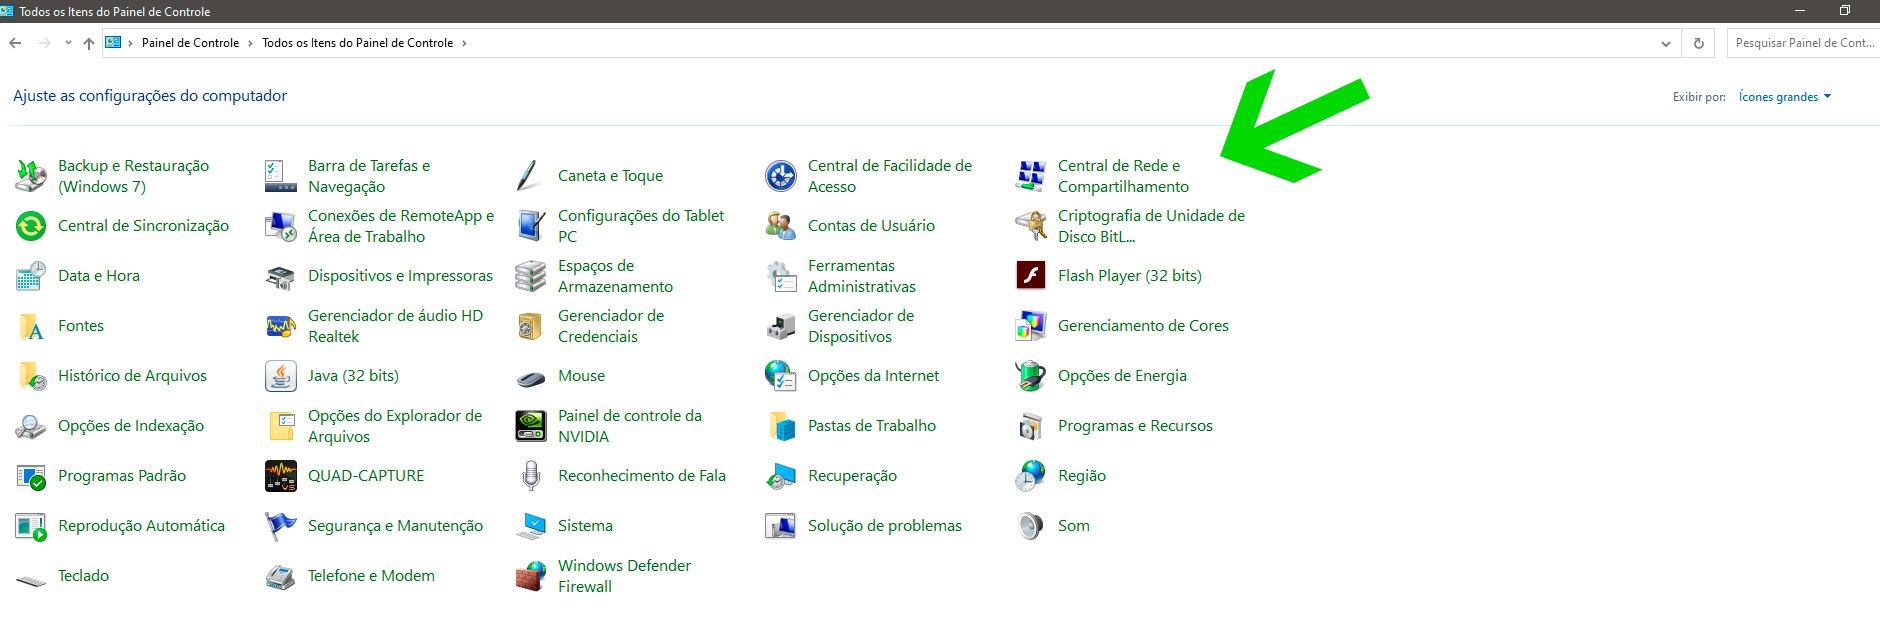Click the Som speaker icon
Image resolution: width=1880 pixels, height=623 pixels.
coord(1030,526)
